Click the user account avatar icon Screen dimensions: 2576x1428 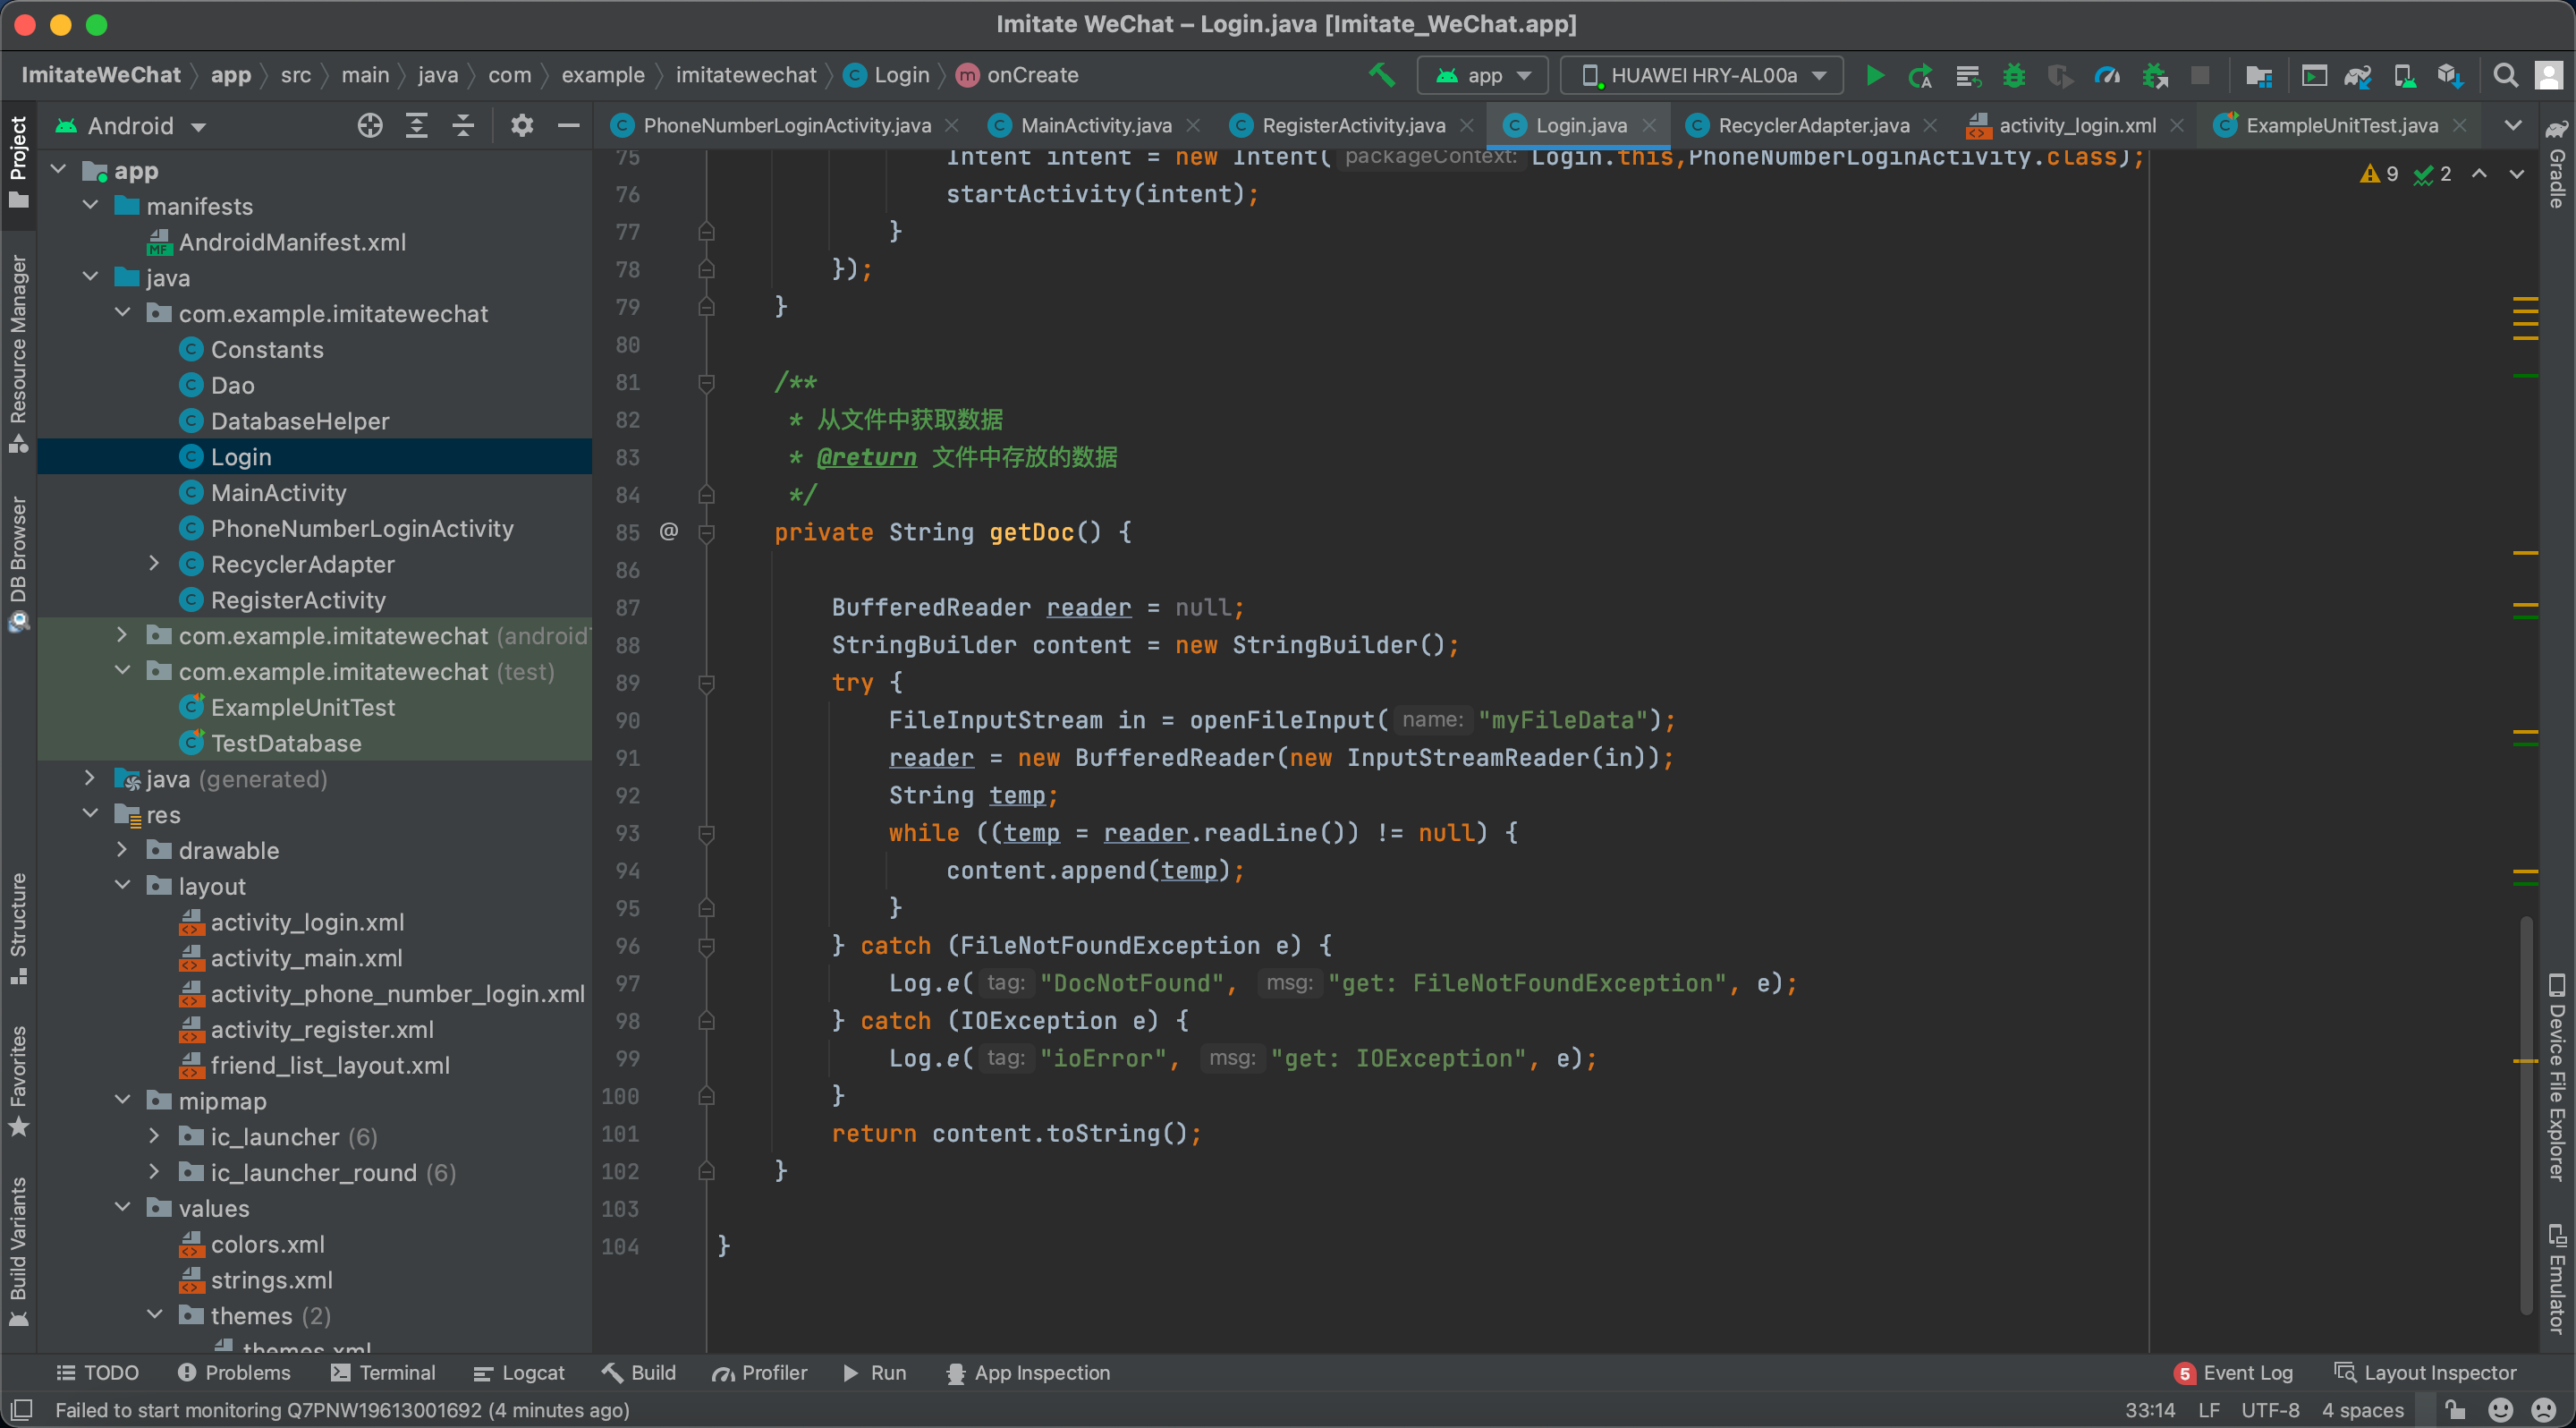coord(2549,76)
